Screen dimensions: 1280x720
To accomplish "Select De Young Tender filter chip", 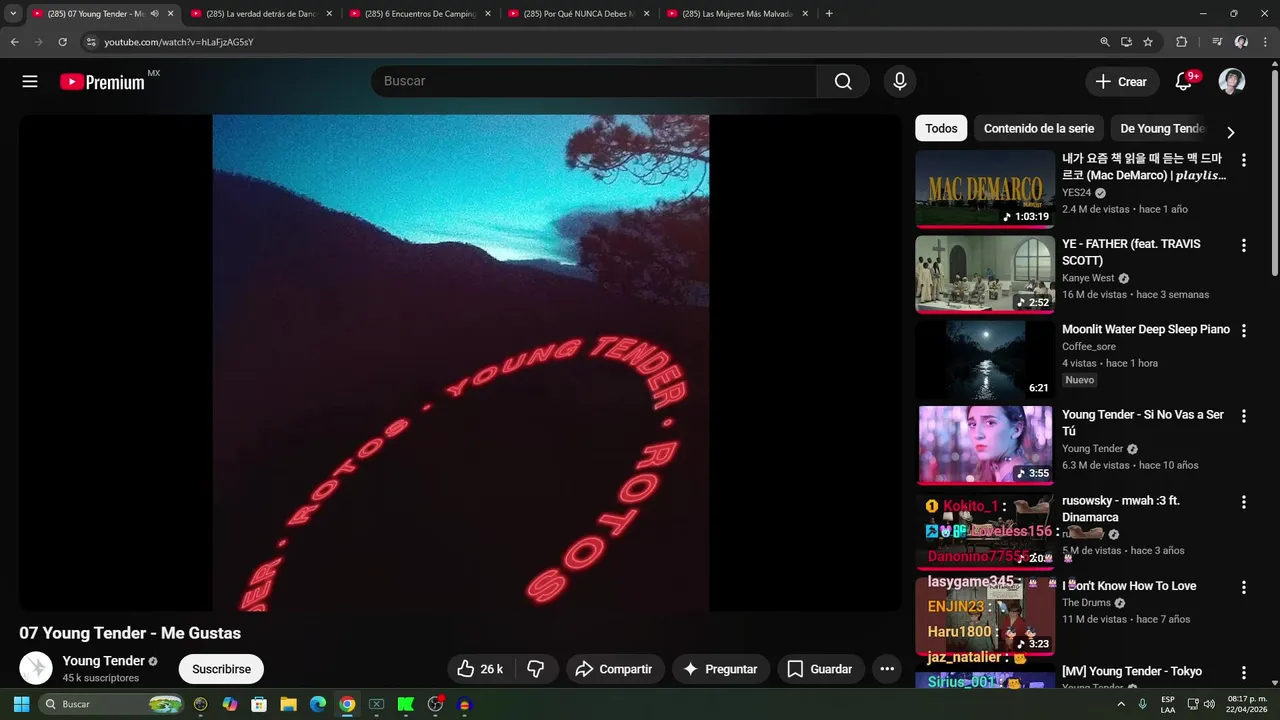I will 1162,128.
